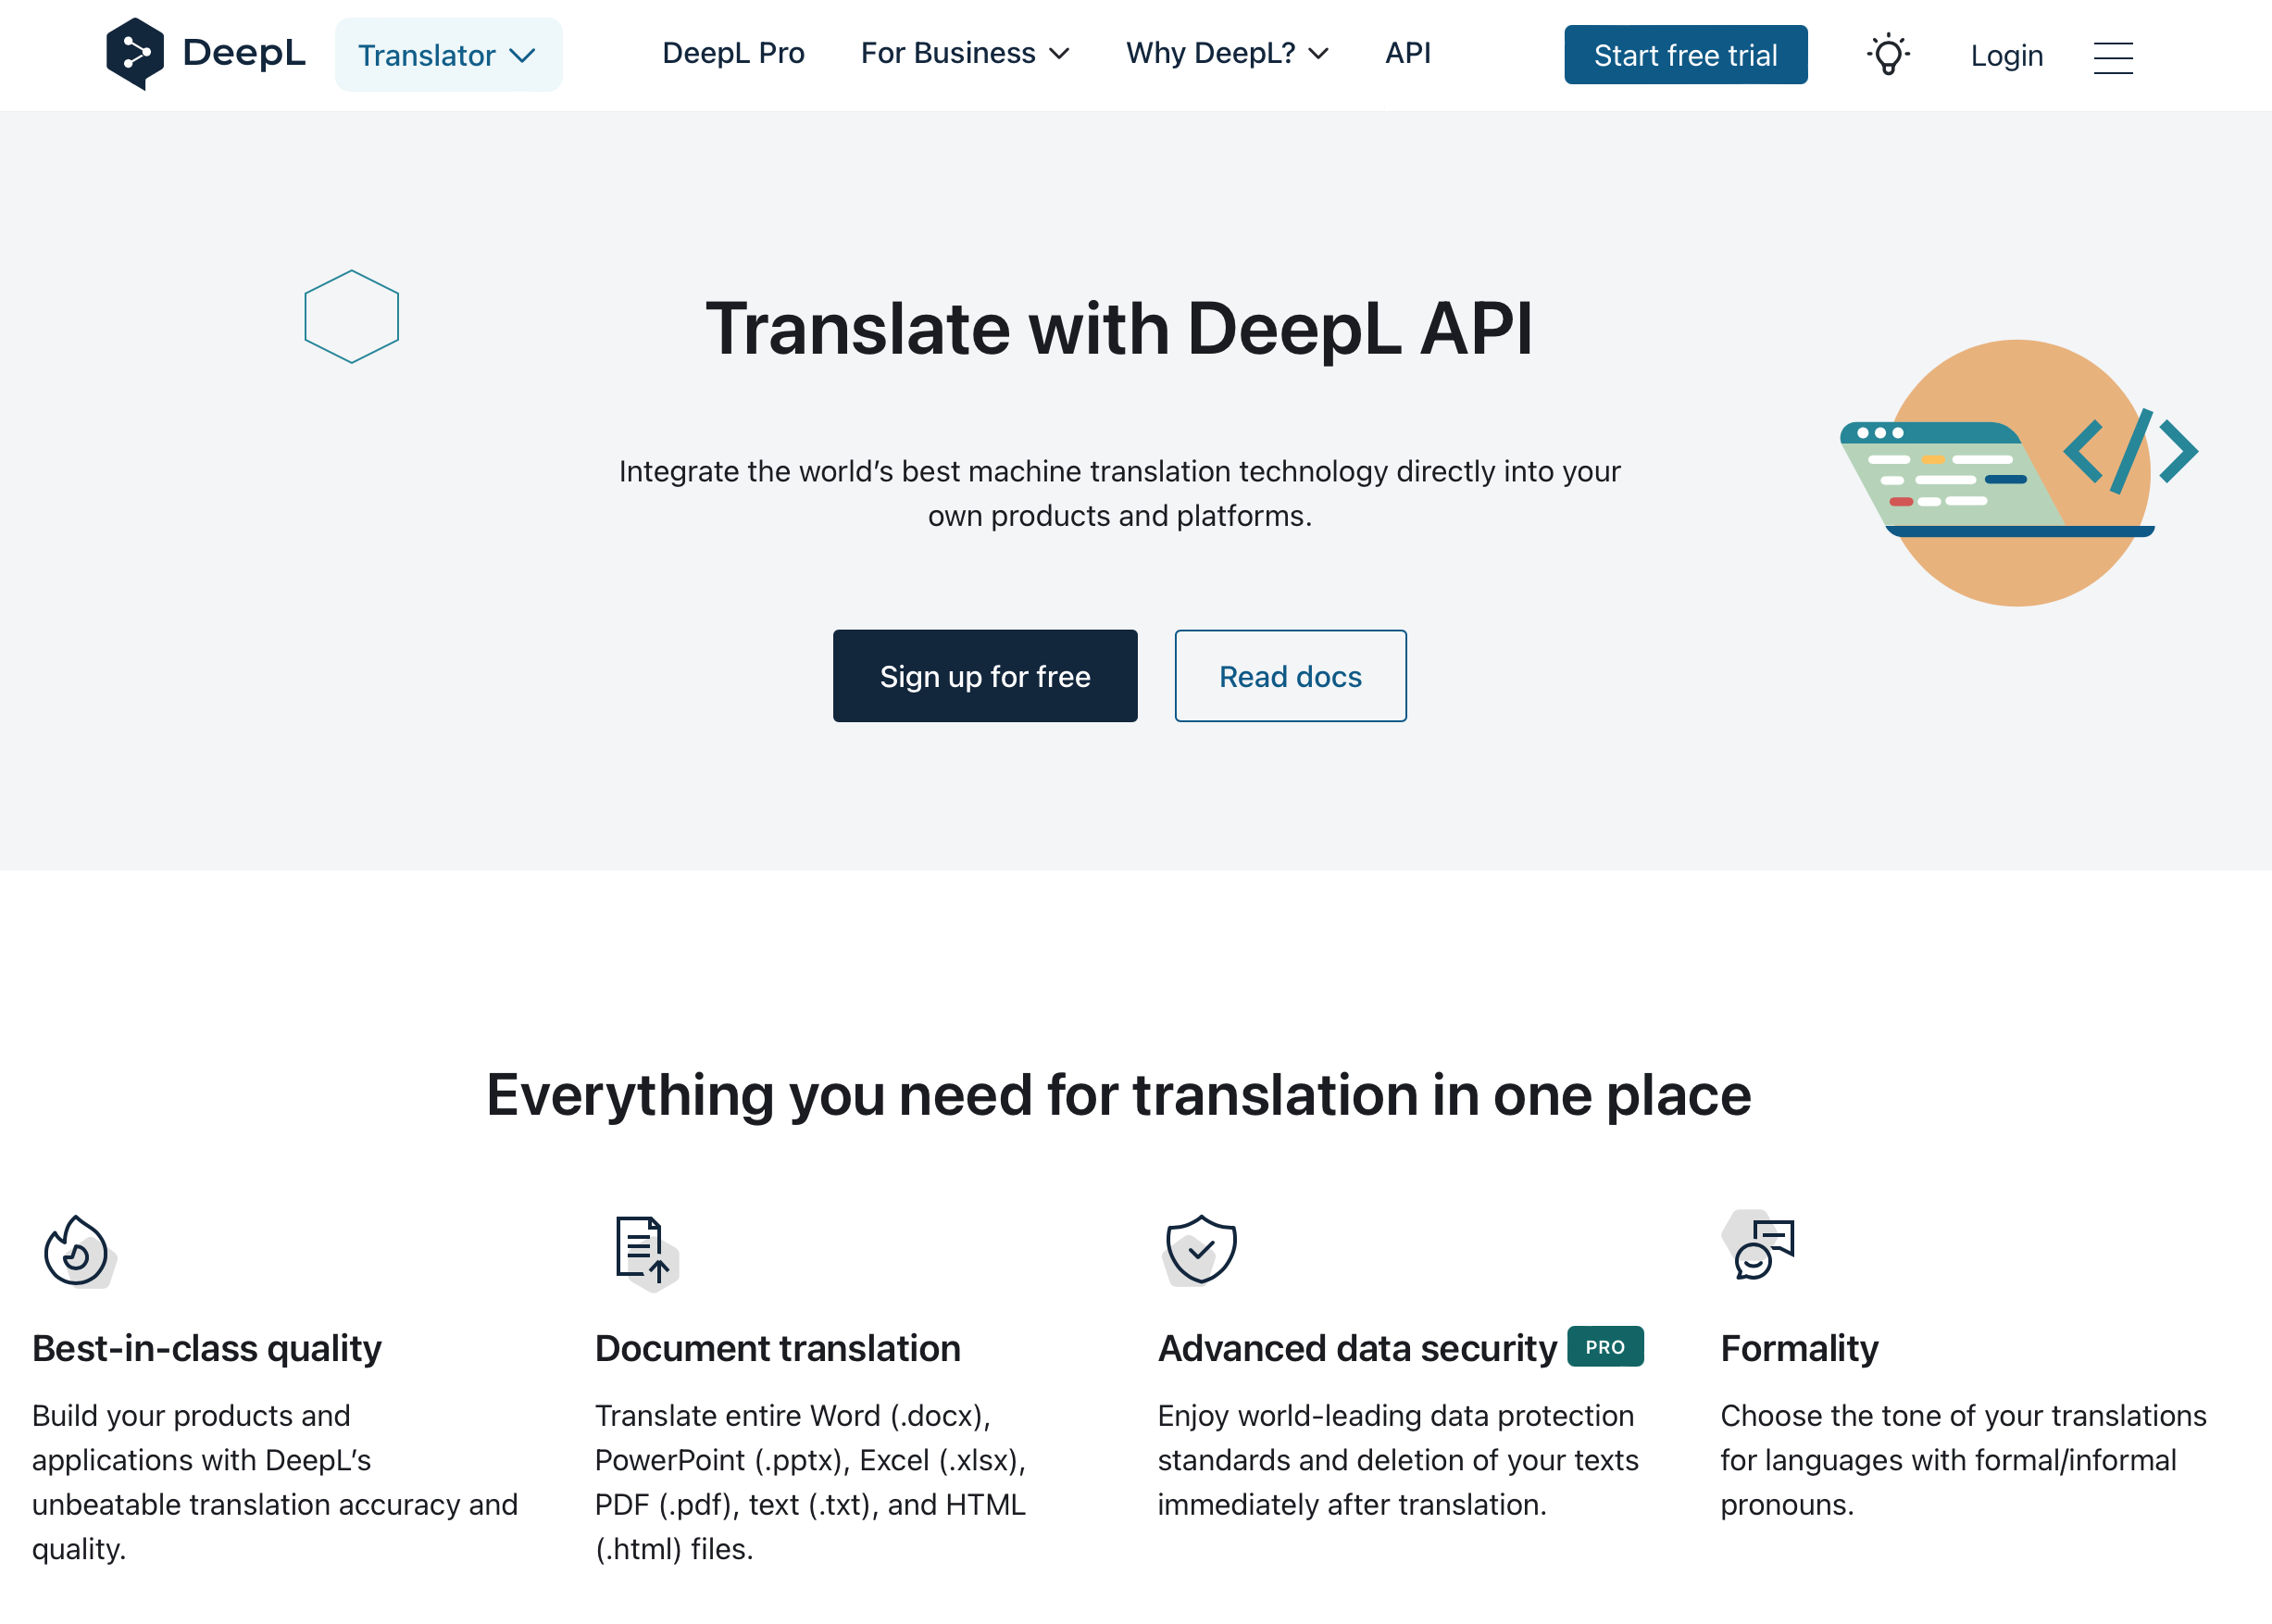Image resolution: width=2272 pixels, height=1624 pixels.
Task: Open the Read docs button
Action: click(x=1290, y=676)
